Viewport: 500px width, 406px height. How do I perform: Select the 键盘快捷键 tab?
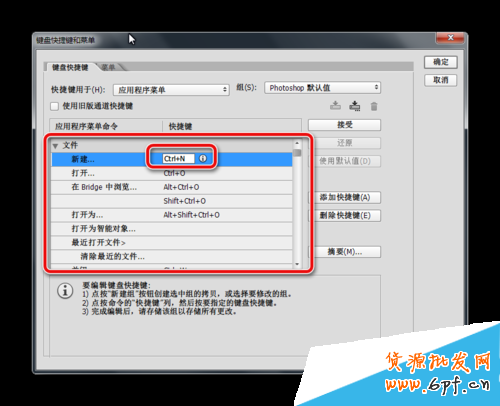[70, 67]
